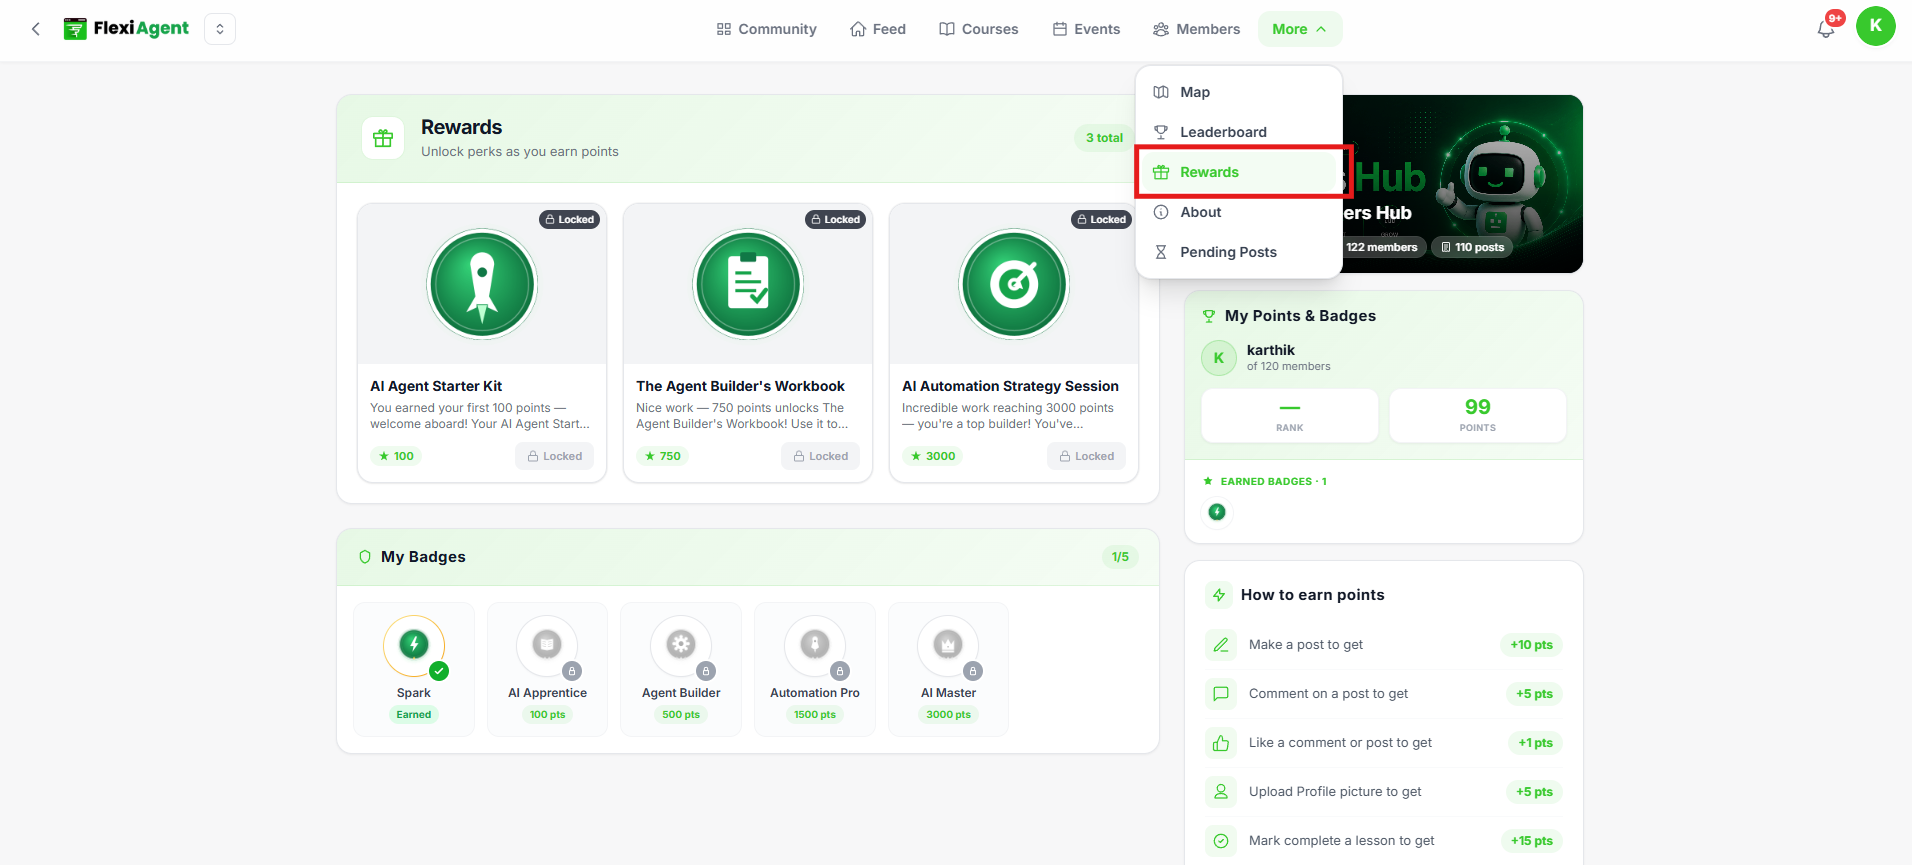Viewport: 1912px width, 865px height.
Task: Click the rocket icon of AI Agent Starter Kit
Action: 482,284
